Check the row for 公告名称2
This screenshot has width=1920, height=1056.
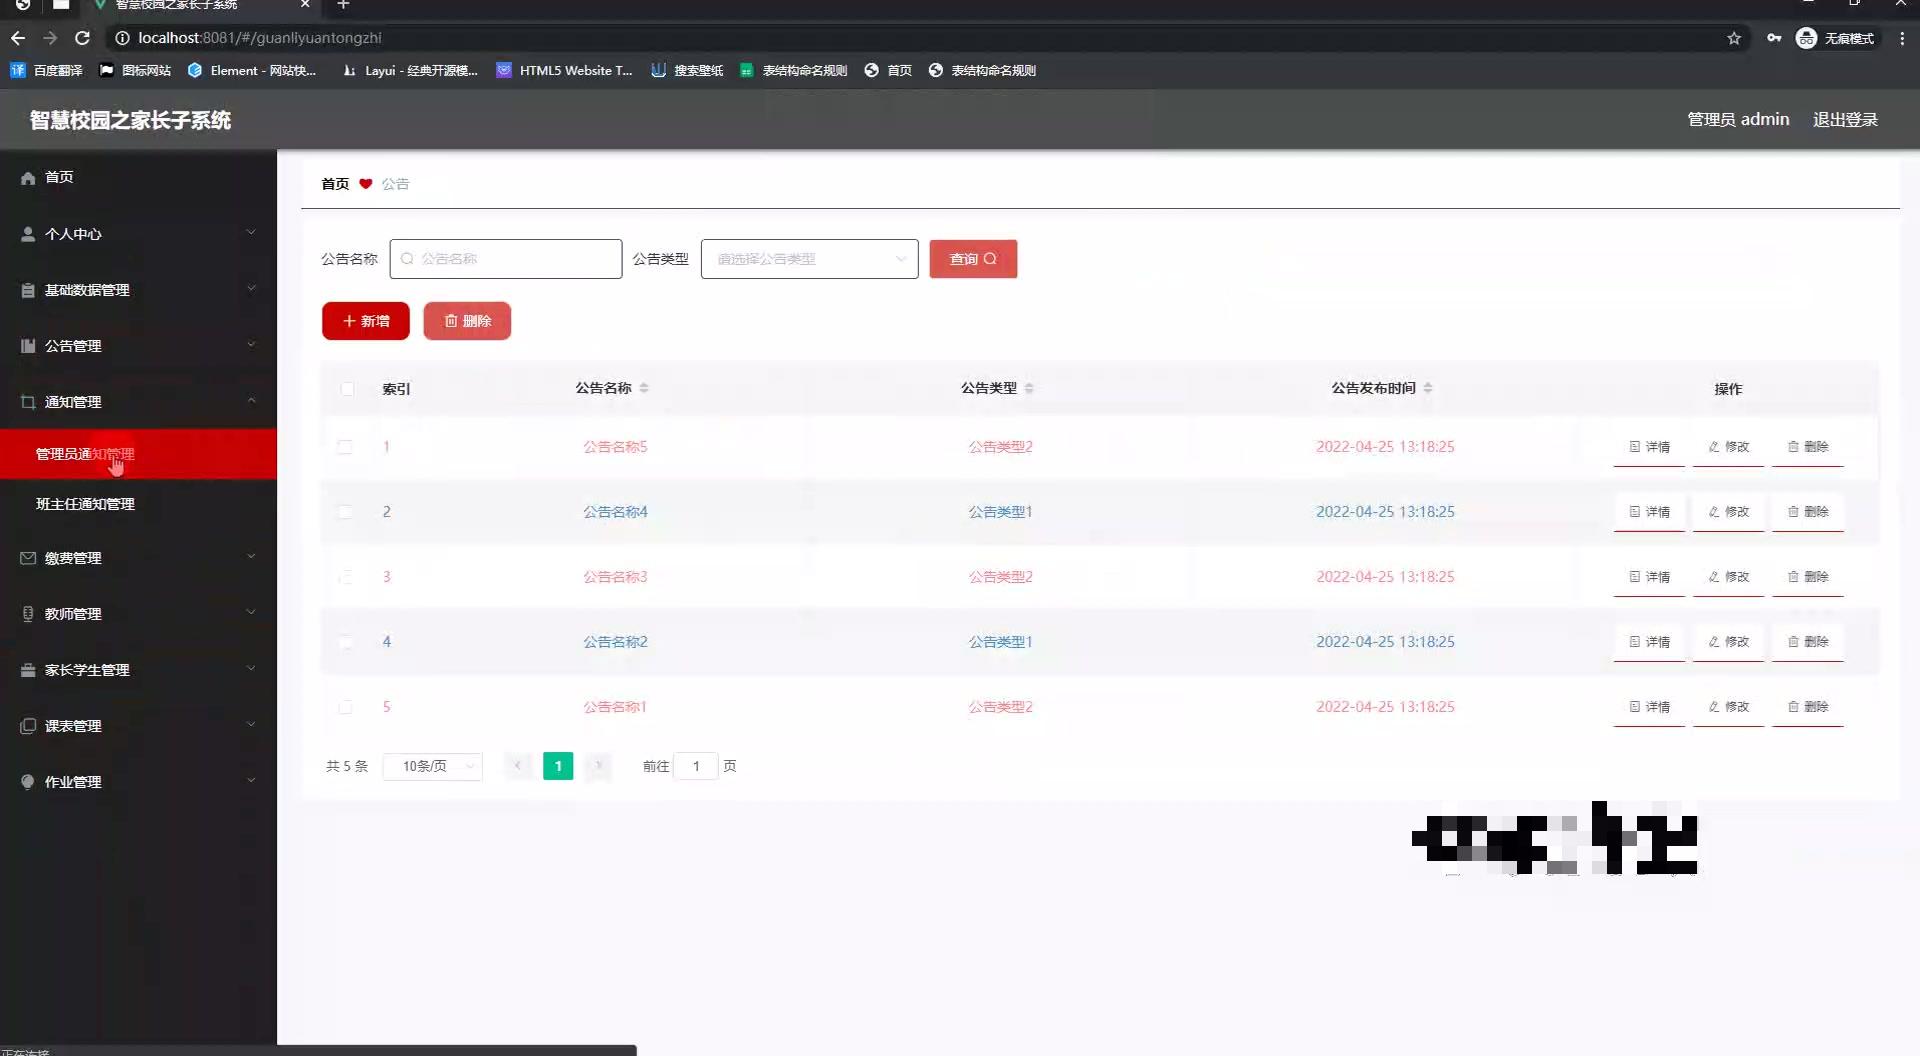tap(345, 642)
